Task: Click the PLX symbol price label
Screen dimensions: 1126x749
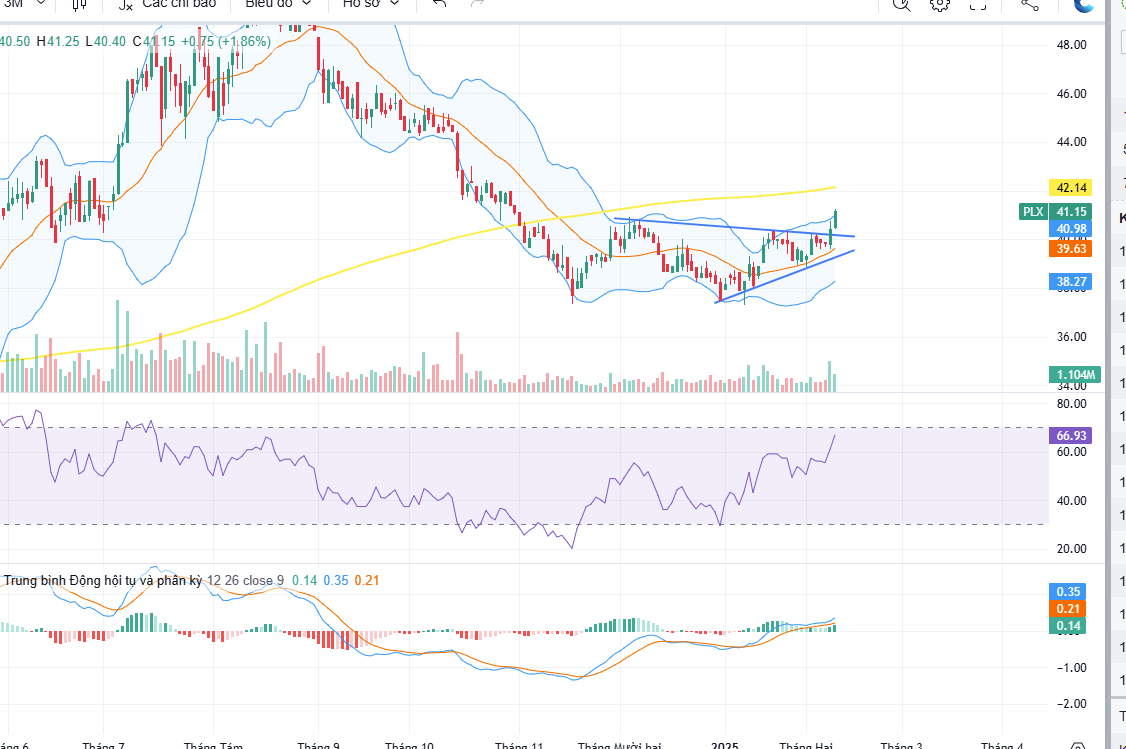Action: coord(1033,212)
